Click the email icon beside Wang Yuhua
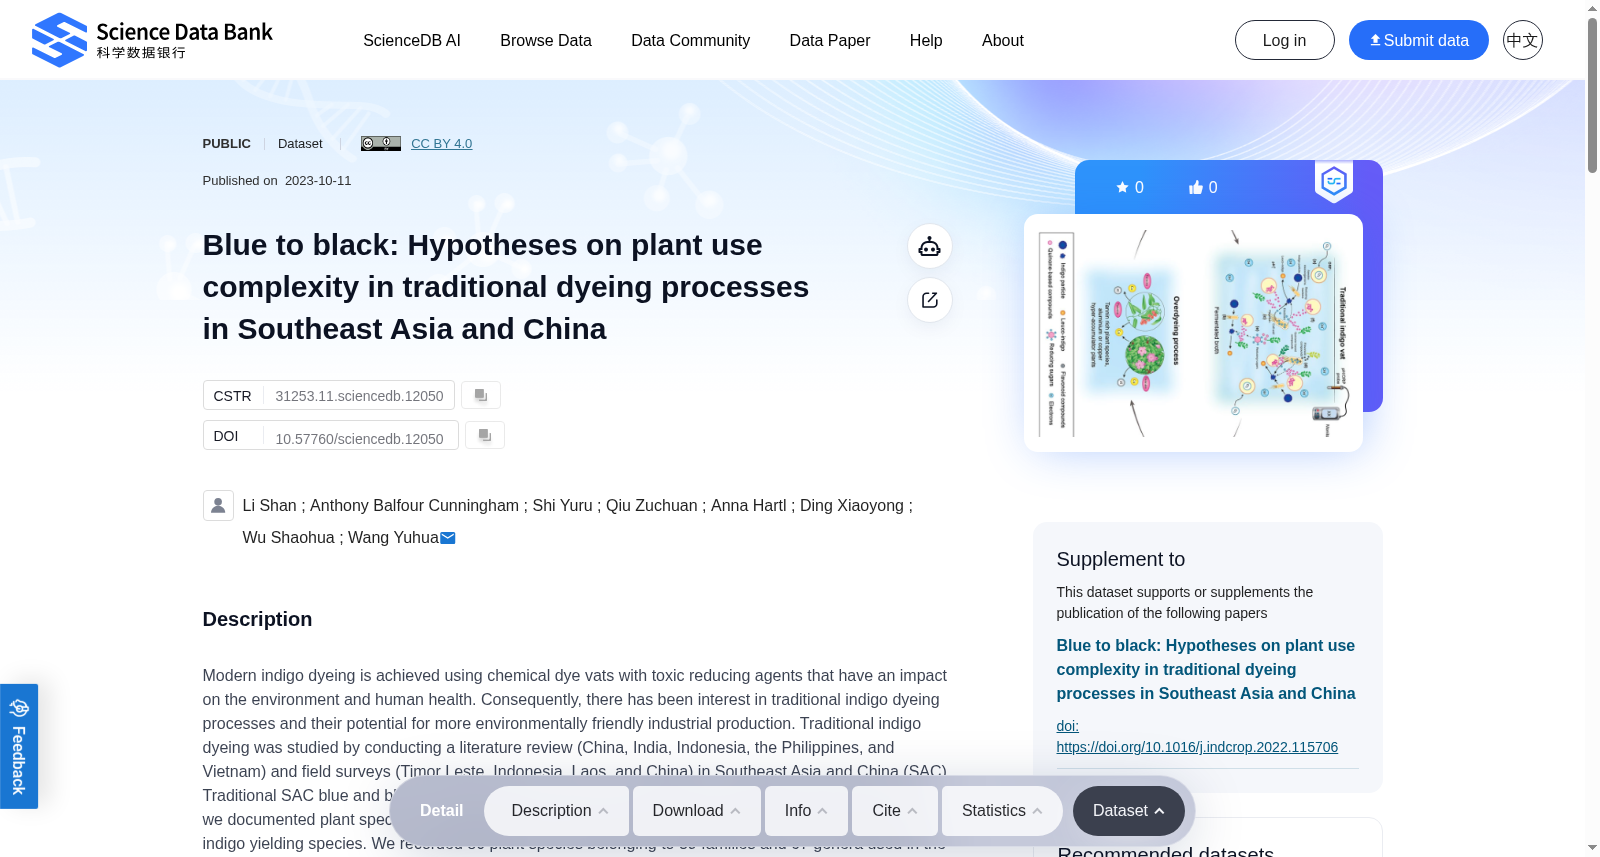 (x=448, y=538)
